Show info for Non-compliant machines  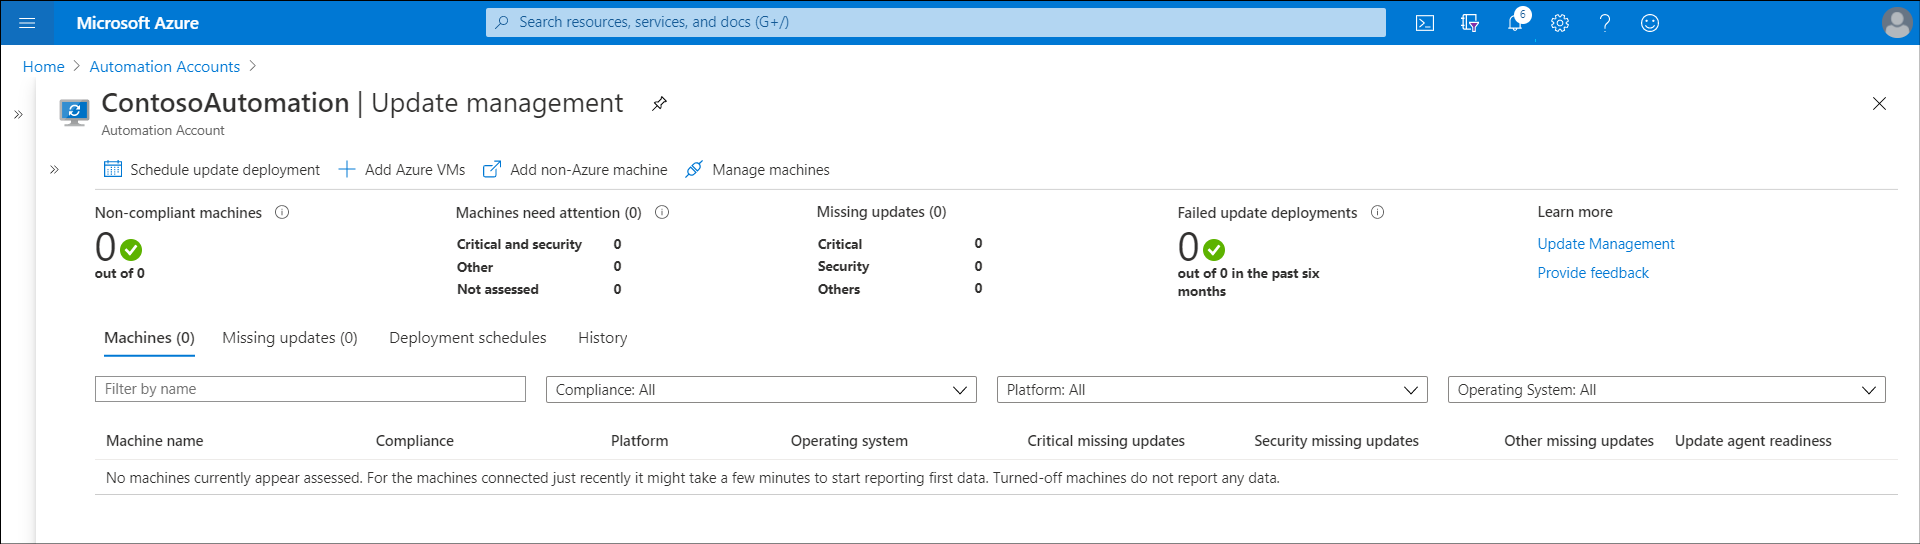(x=282, y=212)
